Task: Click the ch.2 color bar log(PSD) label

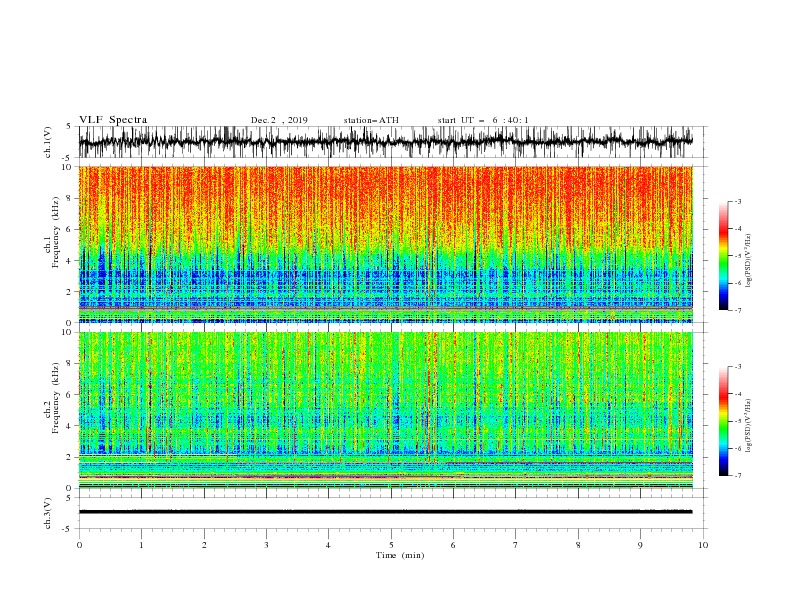Action: pos(749,426)
